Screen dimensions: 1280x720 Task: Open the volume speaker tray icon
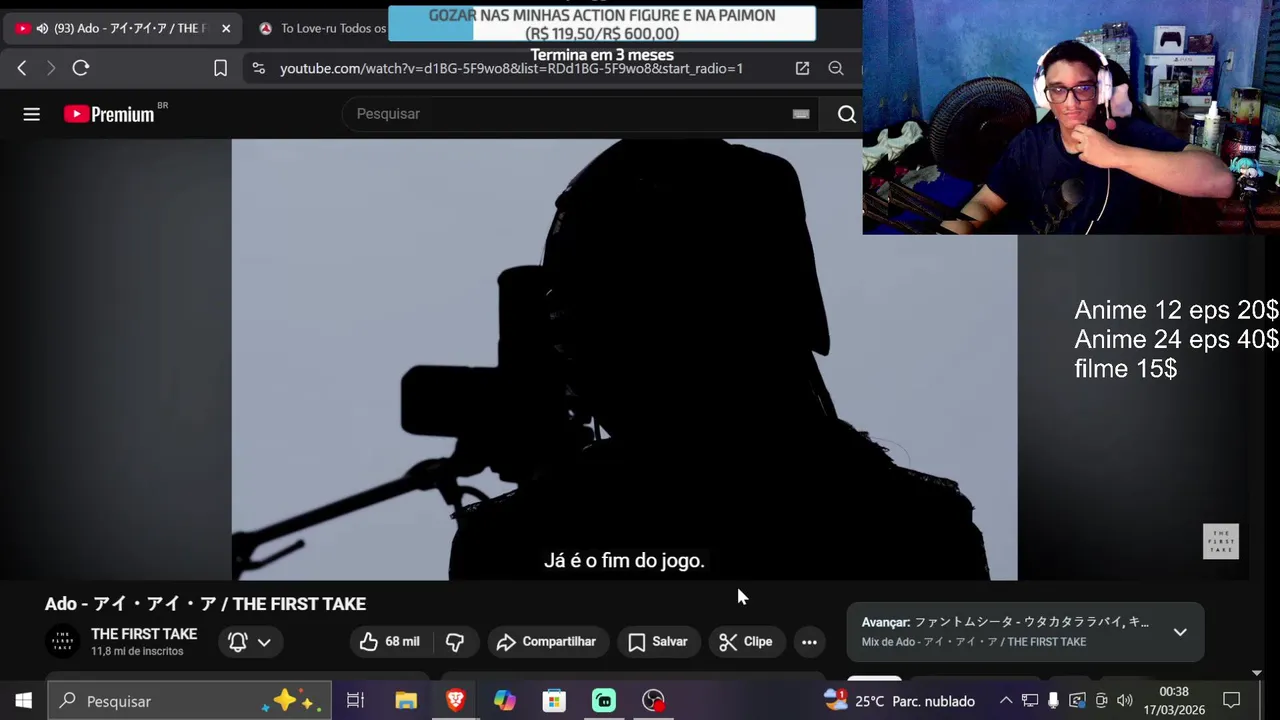click(x=1125, y=701)
